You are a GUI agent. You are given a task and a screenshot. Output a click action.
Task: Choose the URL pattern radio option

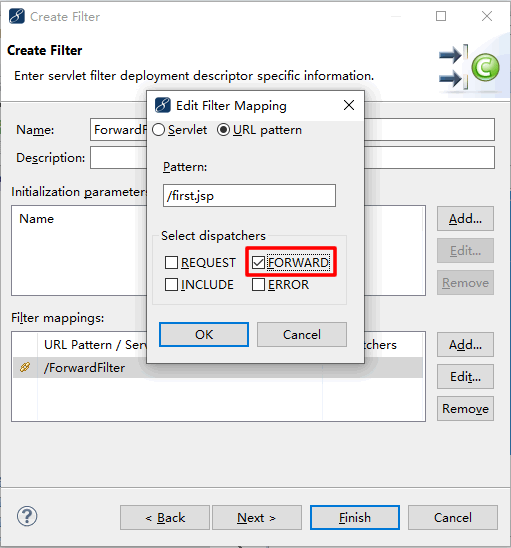223,130
